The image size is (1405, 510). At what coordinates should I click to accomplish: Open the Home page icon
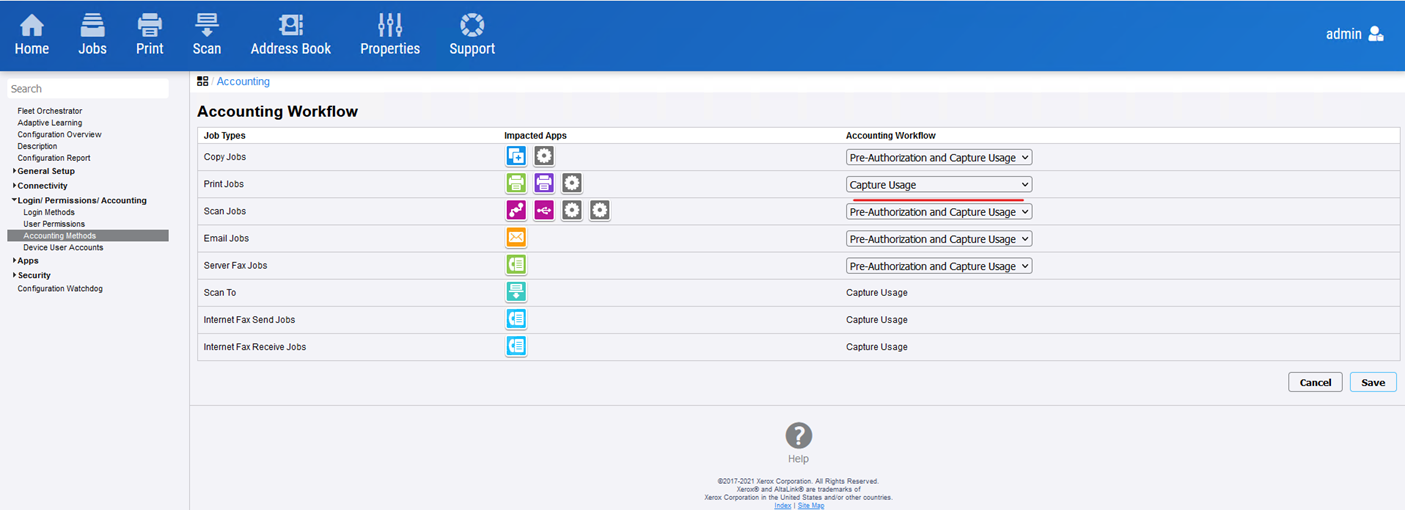pos(32,26)
